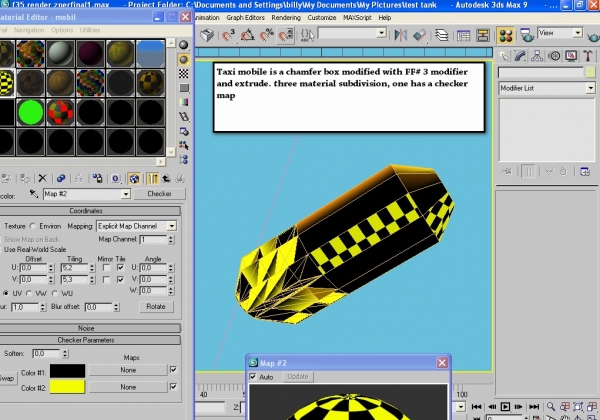Viewport: 600px width, 420px height.
Task: Toggle Show Map in Viewport cube icon
Action: [x=134, y=178]
